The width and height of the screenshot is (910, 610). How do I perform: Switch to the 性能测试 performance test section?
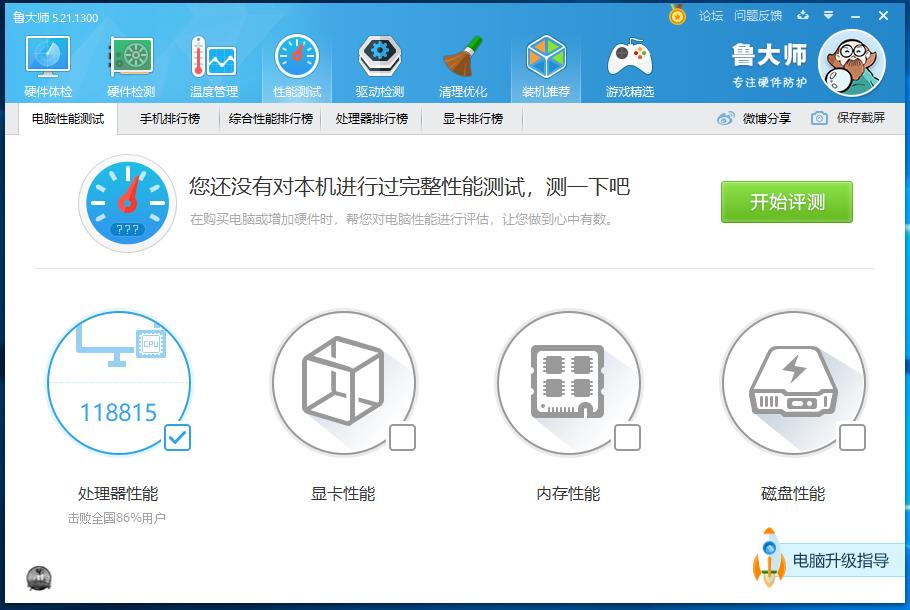click(297, 62)
